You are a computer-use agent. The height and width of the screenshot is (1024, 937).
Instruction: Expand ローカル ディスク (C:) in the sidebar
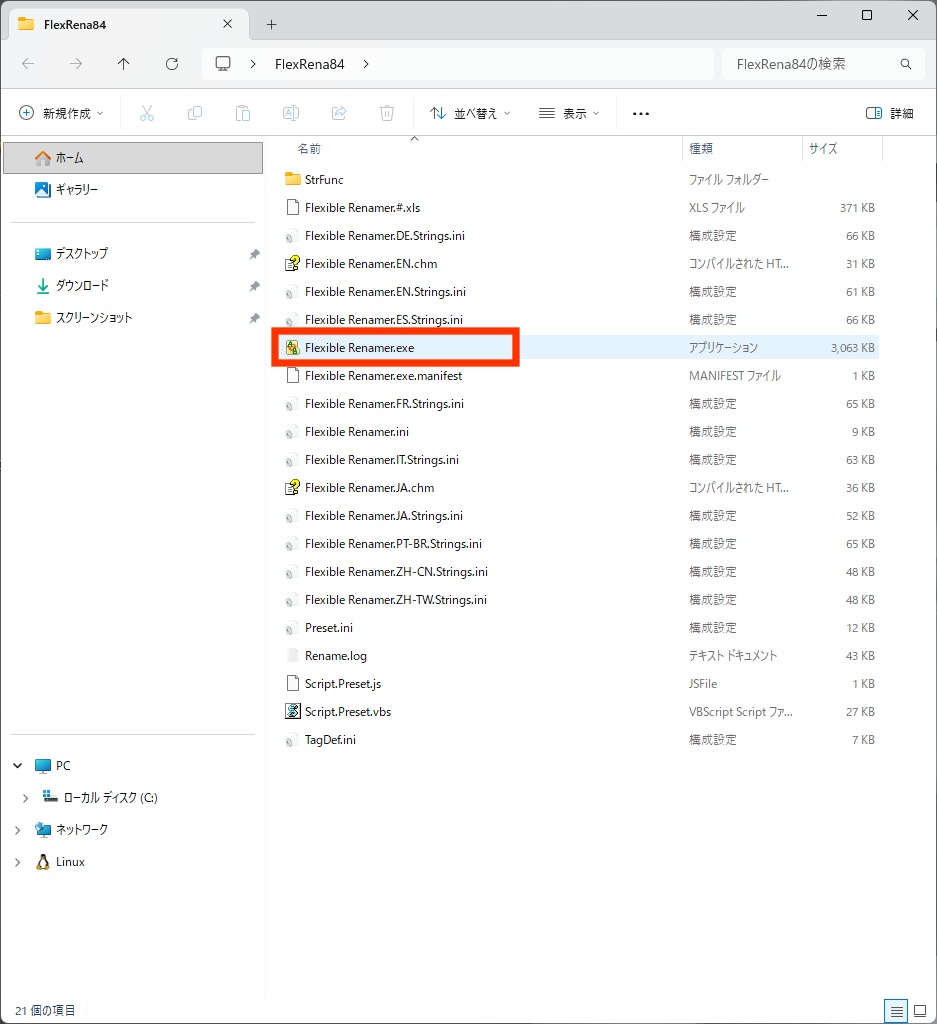(x=26, y=797)
